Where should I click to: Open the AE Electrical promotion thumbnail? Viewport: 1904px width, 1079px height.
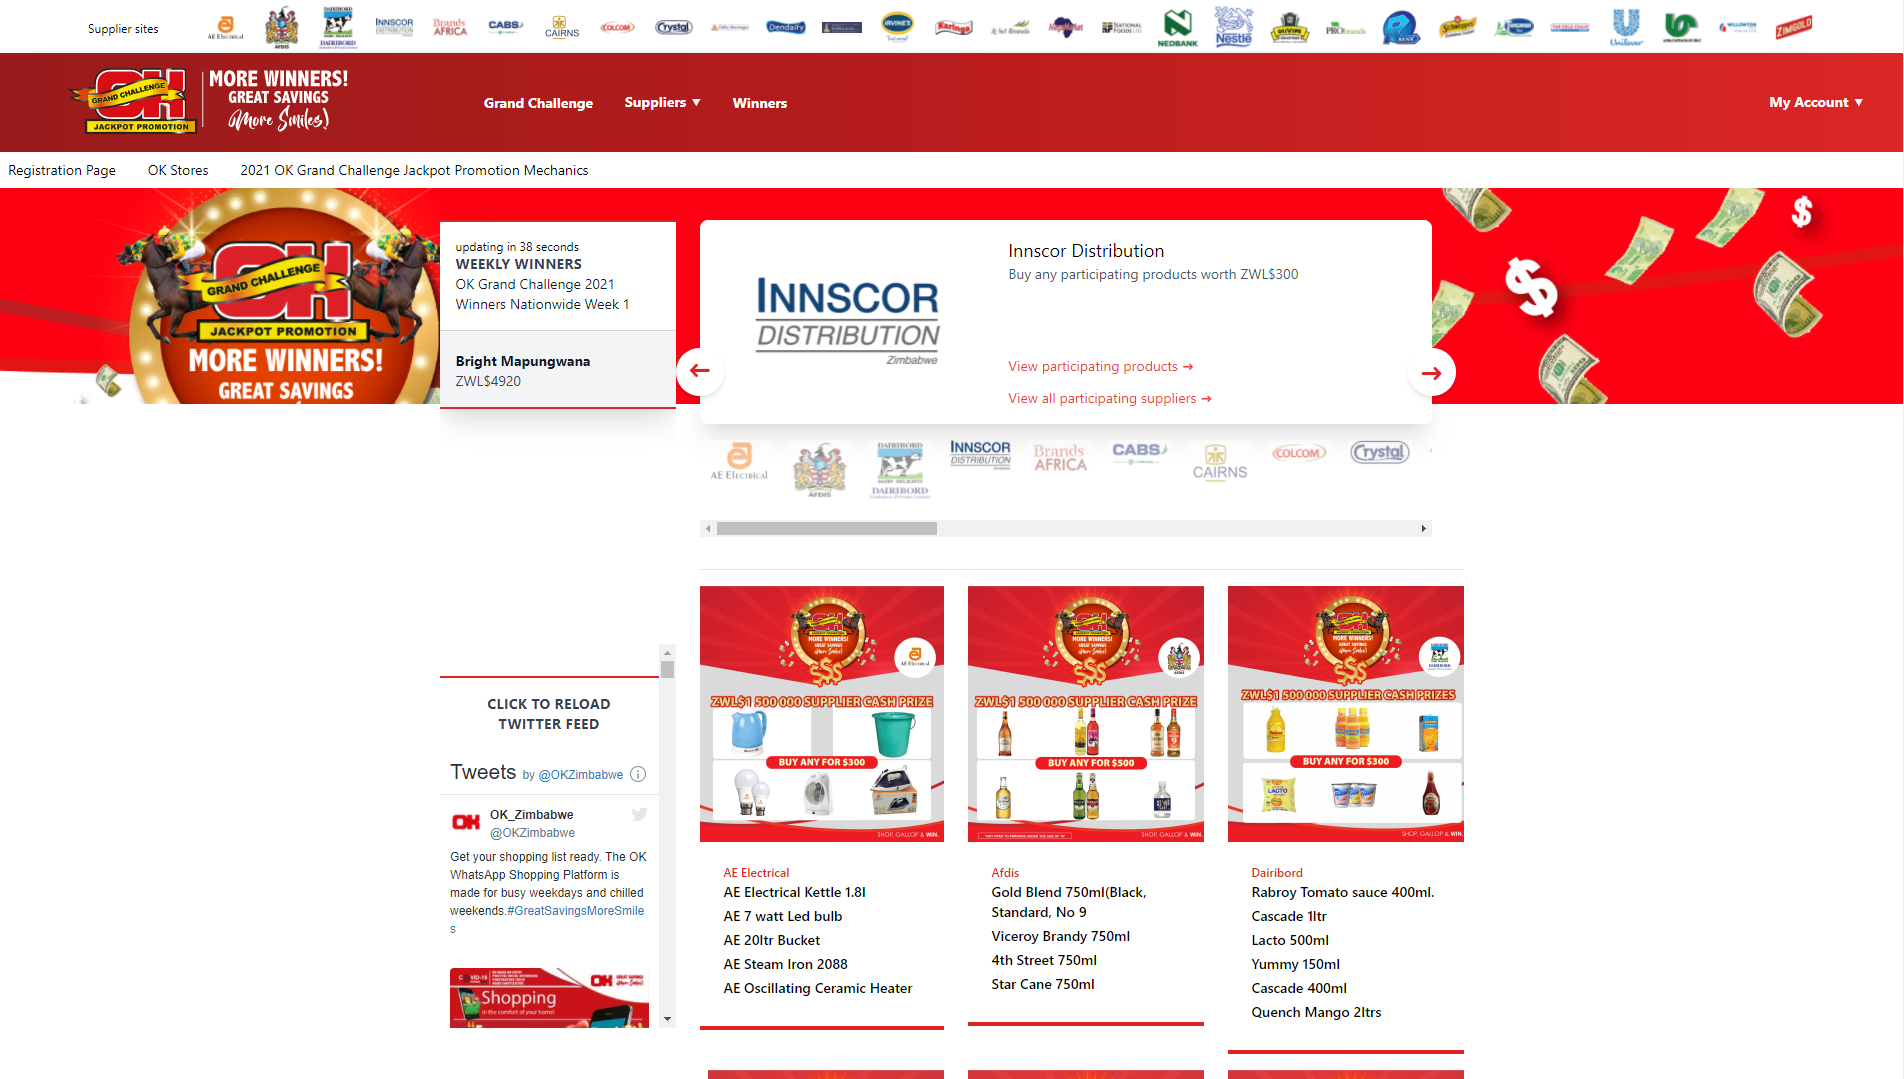pyautogui.click(x=821, y=714)
